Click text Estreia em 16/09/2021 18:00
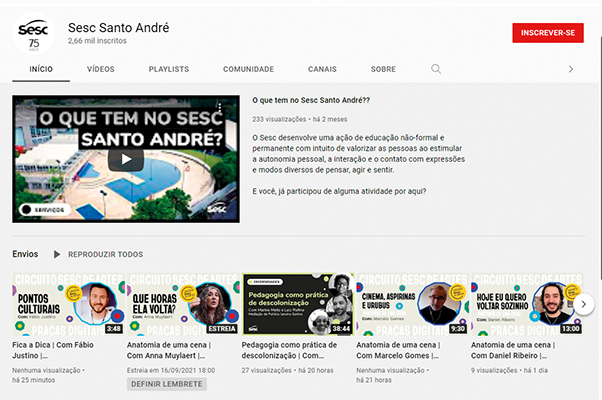 pos(171,370)
